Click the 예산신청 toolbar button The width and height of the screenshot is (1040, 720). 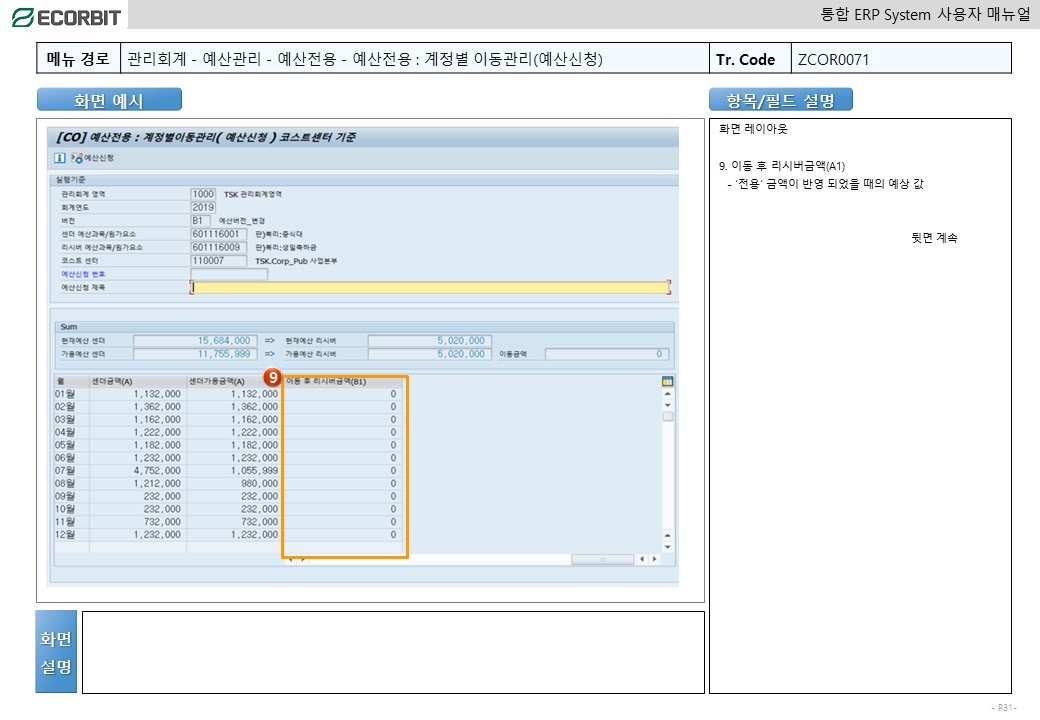tap(95, 158)
